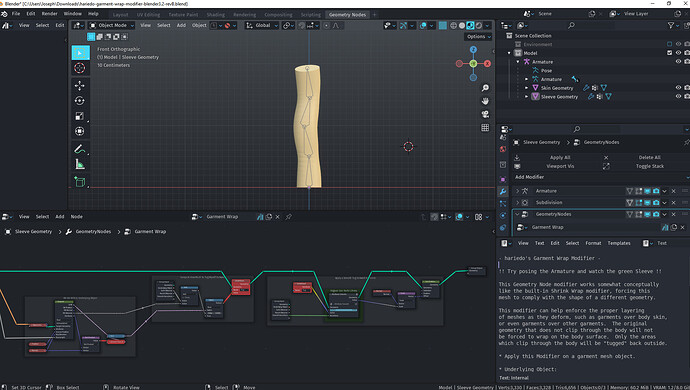
Task: Select the Measure tool
Action: coord(80,164)
